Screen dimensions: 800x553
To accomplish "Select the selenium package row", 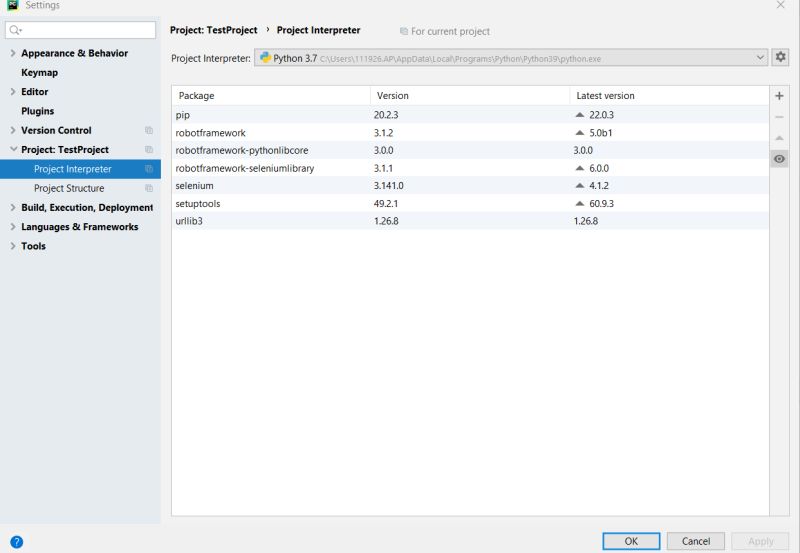I will pyautogui.click(x=470, y=186).
